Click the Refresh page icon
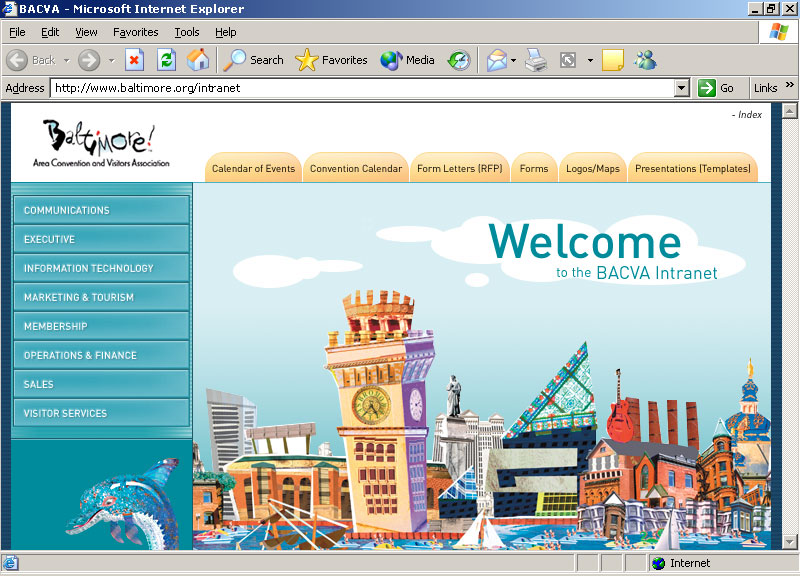The height and width of the screenshot is (576, 800). [x=166, y=60]
